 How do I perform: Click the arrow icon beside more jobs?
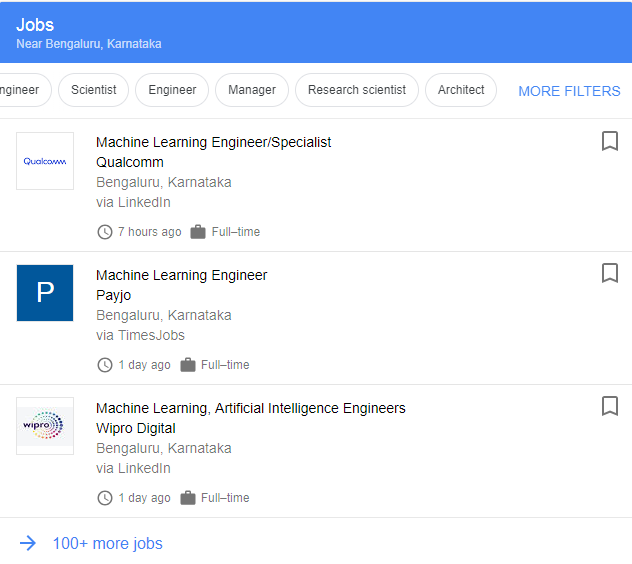point(28,543)
